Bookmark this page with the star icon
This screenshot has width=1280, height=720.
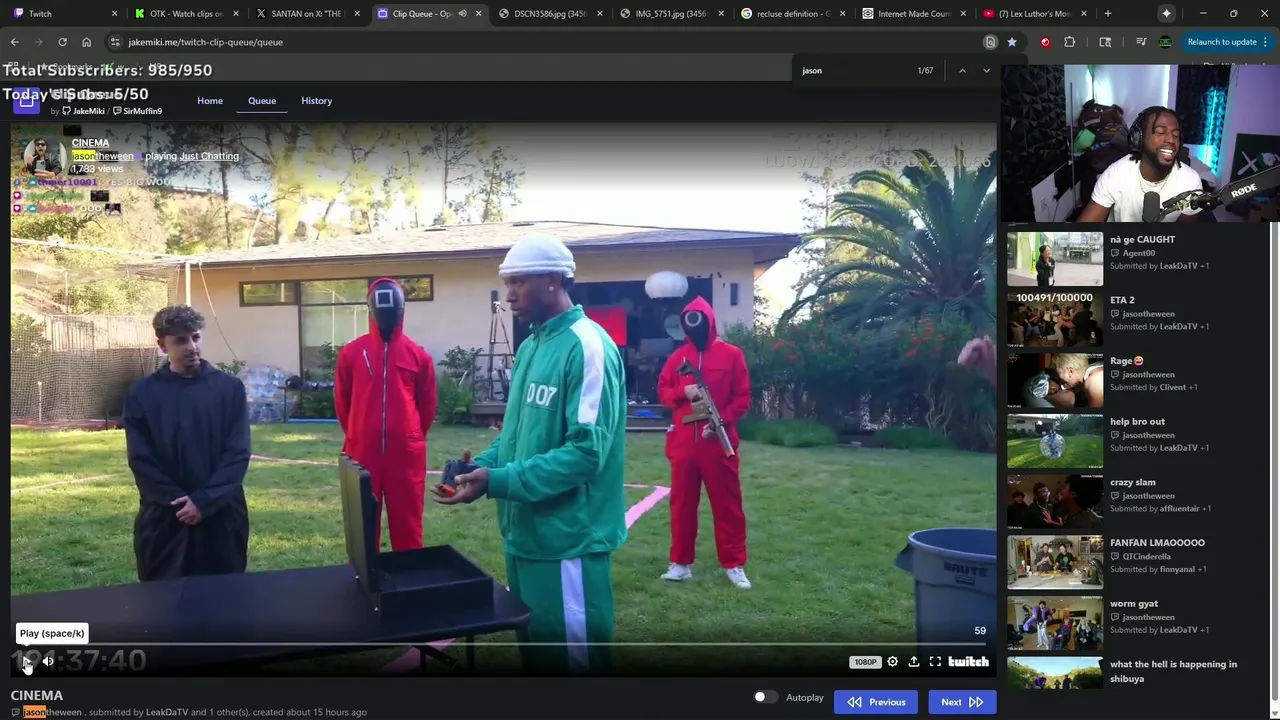point(1012,42)
